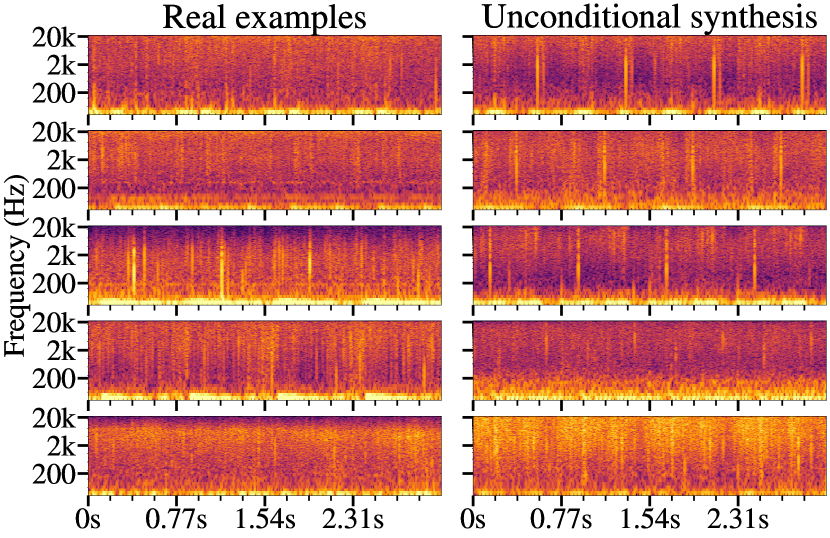Select the third-row Real examples spectrogram

click(265, 265)
